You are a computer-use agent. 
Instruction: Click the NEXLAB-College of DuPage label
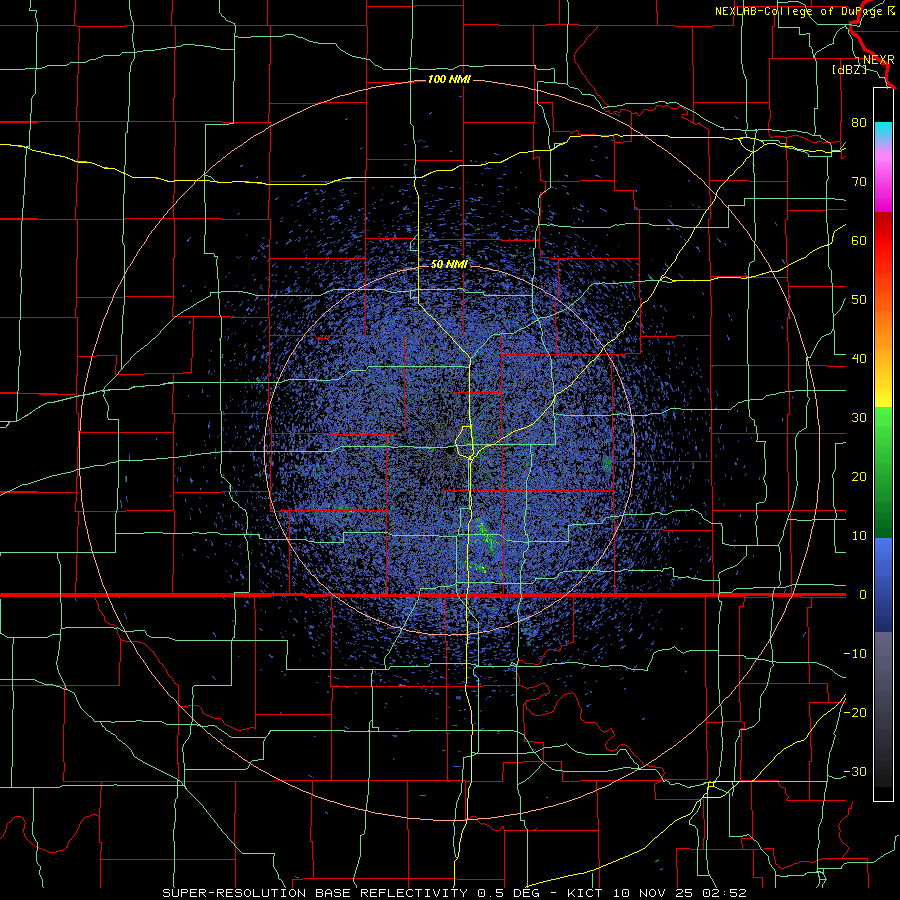coord(804,11)
